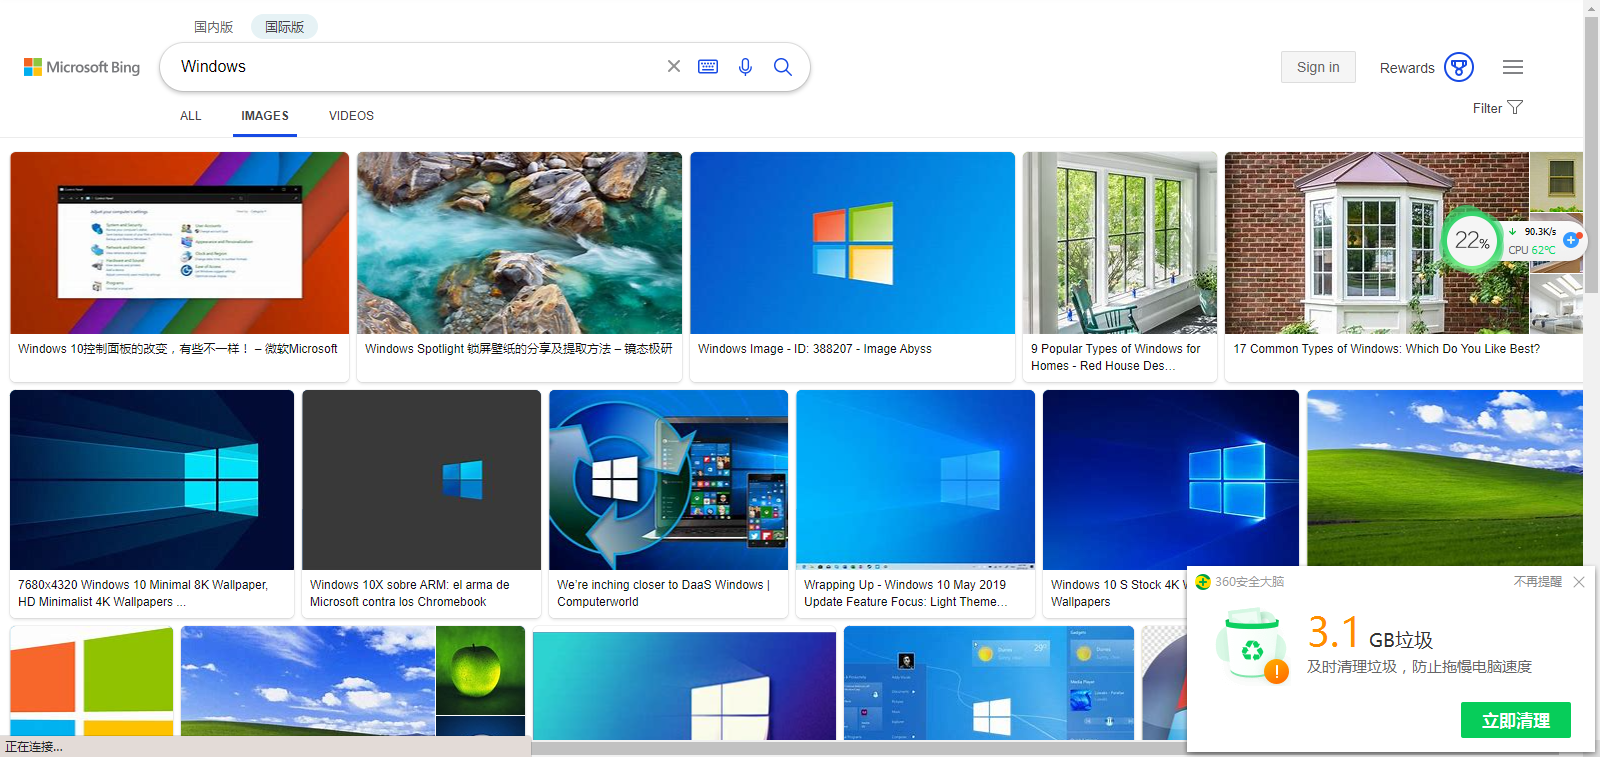The image size is (1600, 757).
Task: Click the Sign in button
Action: (x=1318, y=67)
